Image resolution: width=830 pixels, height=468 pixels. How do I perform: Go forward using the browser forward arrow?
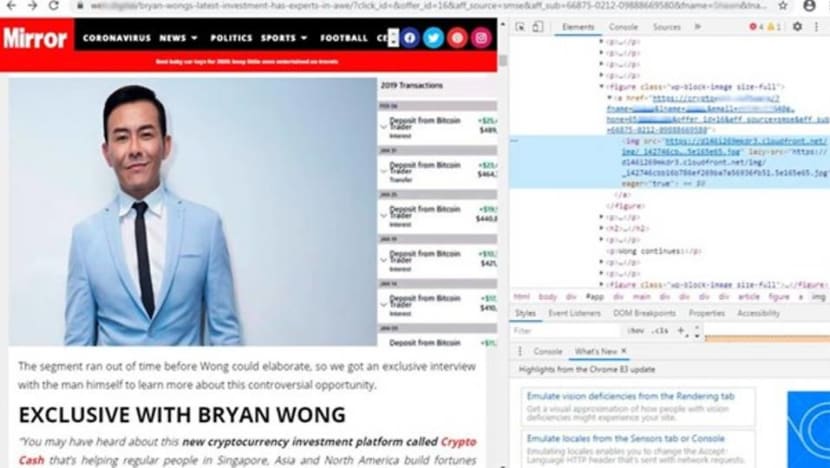click(32, 6)
